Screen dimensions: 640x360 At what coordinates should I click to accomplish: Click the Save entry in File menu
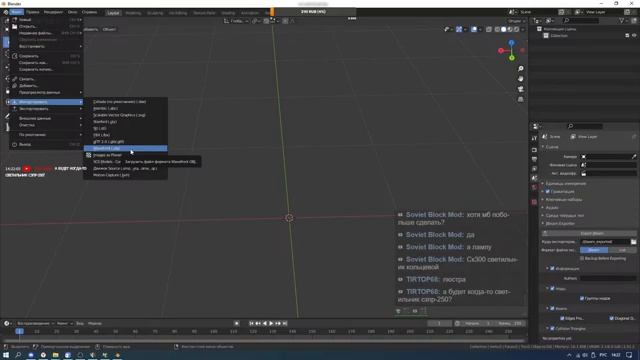[x=46, y=56]
